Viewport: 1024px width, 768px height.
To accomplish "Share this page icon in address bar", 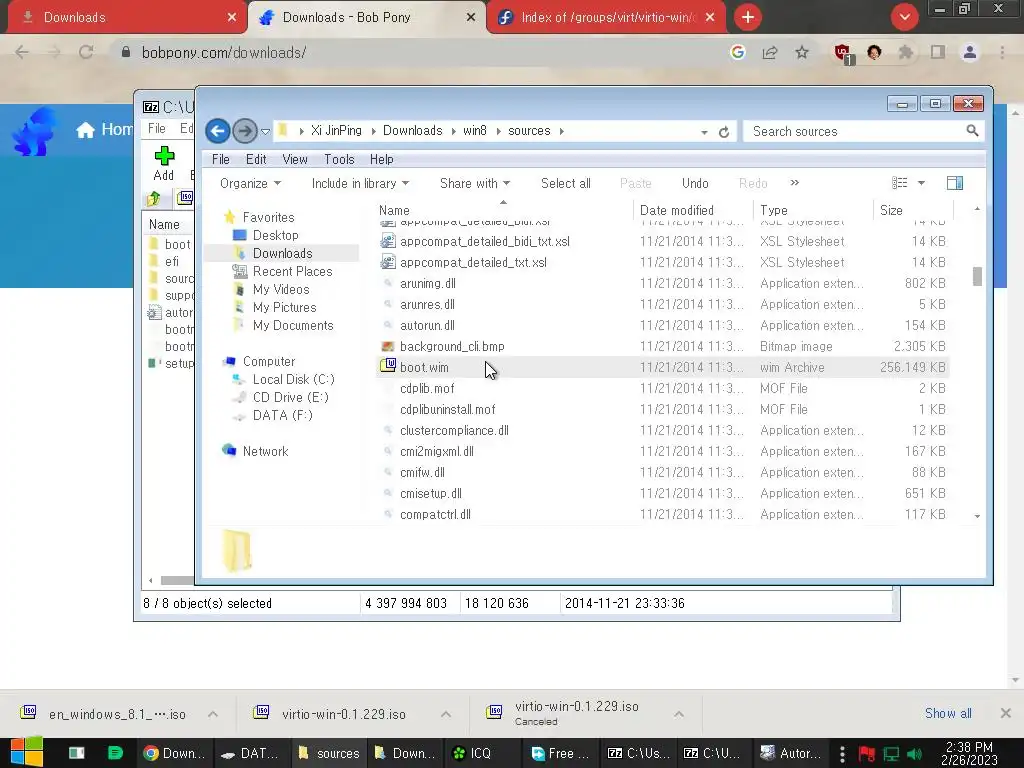I will pyautogui.click(x=770, y=52).
